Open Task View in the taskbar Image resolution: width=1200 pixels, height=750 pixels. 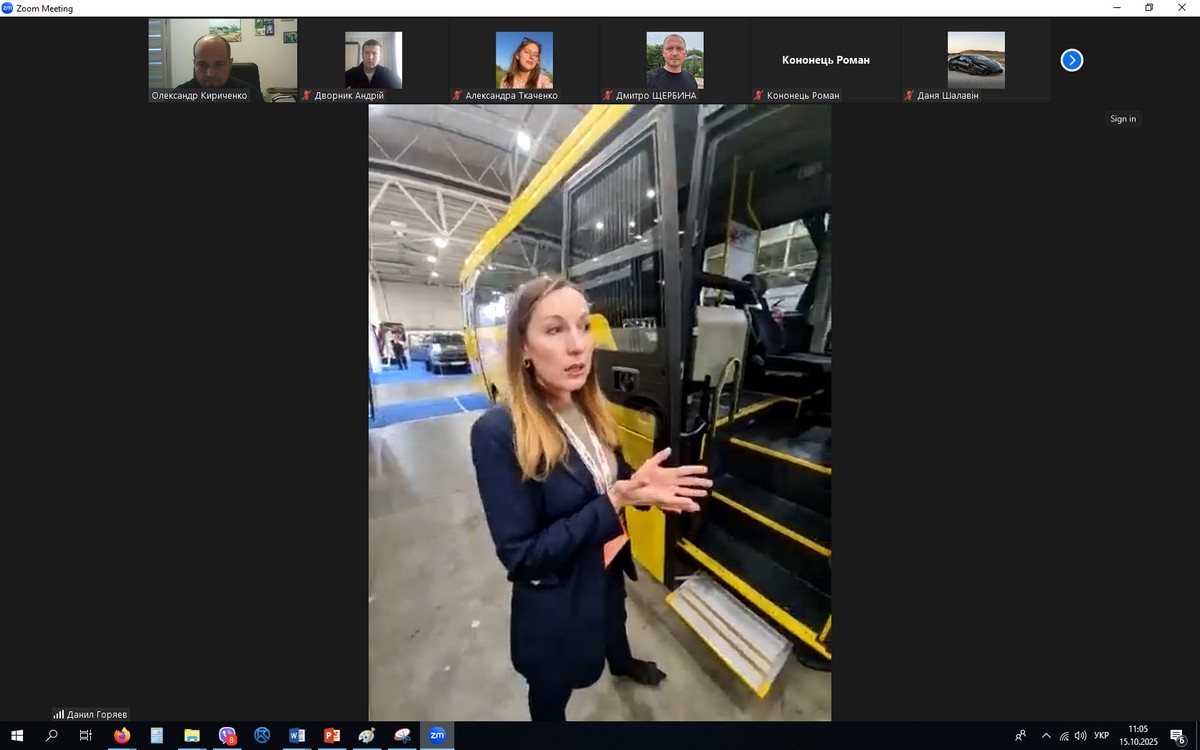click(x=86, y=736)
